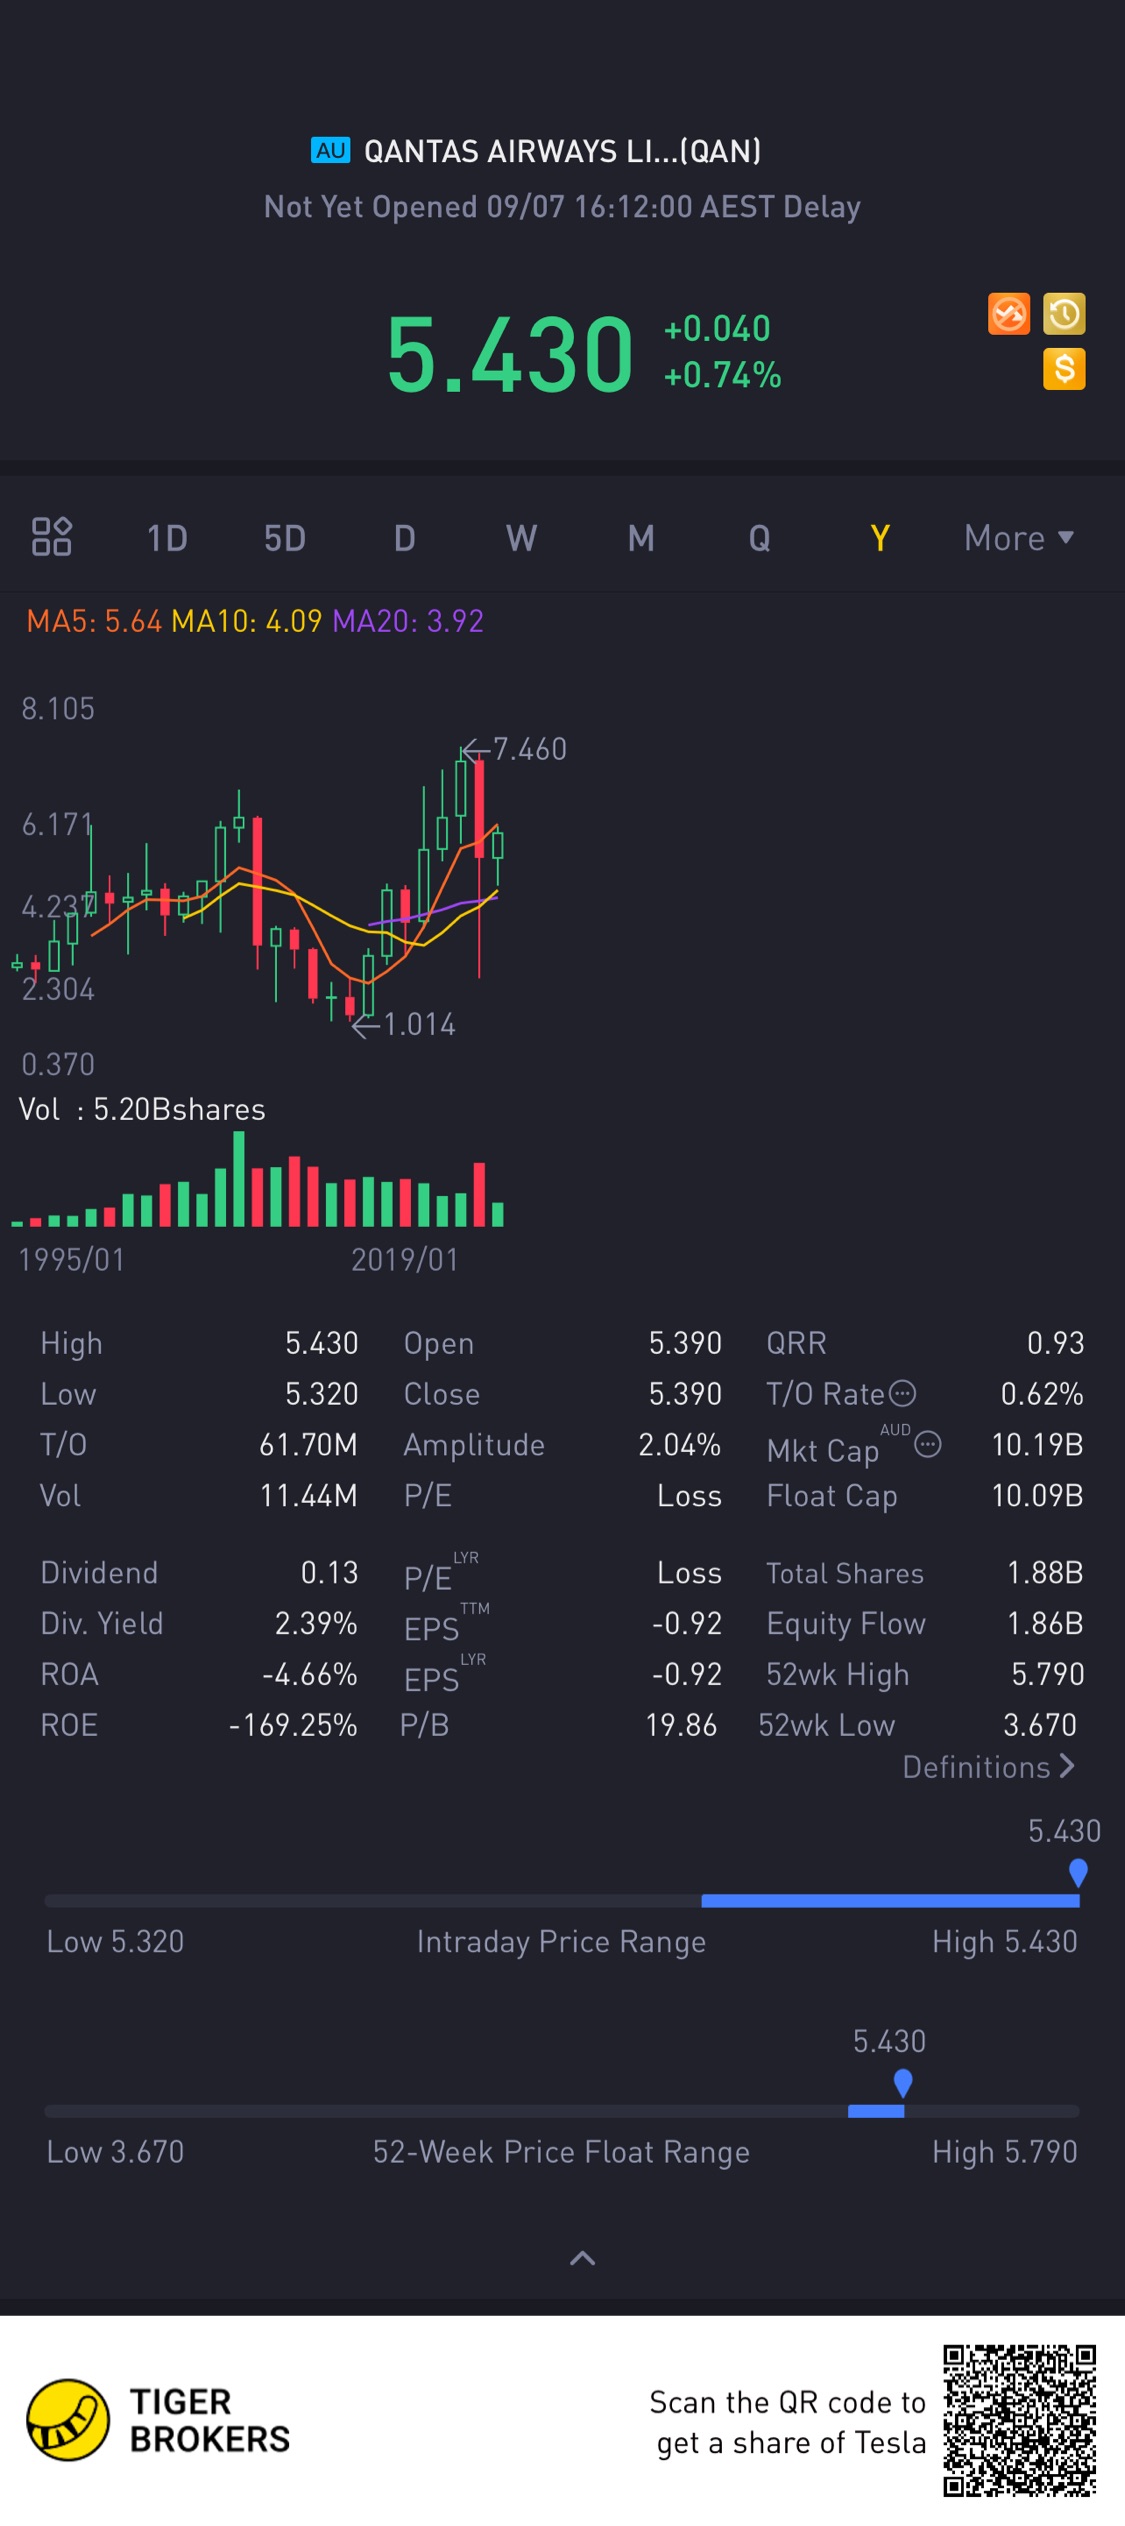The height and width of the screenshot is (2526, 1125).
Task: Tap the MA5 MA10 MA20 indicator line
Action: [255, 621]
